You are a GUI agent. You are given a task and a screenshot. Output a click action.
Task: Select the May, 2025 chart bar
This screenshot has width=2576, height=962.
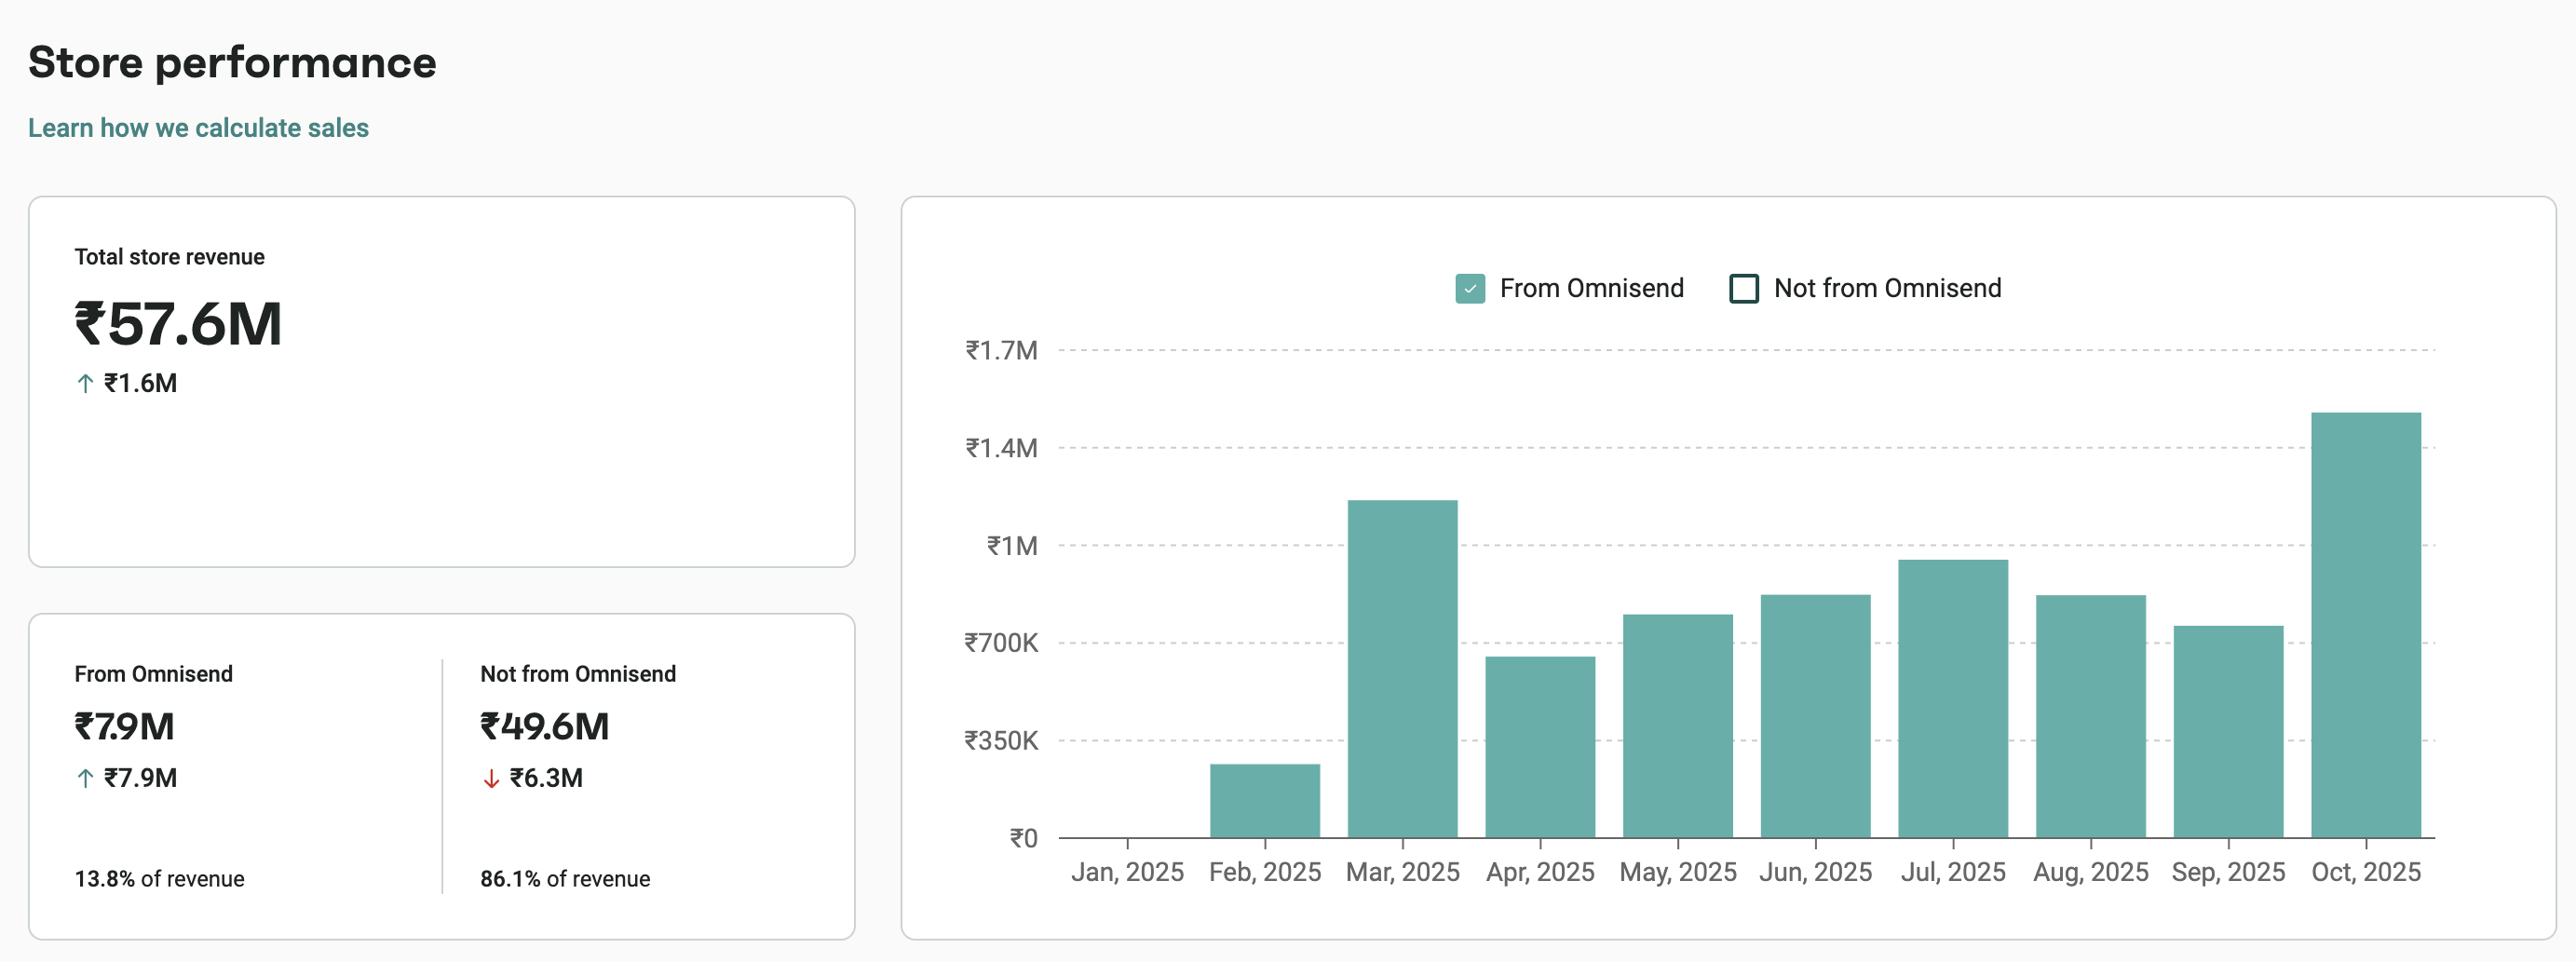(1677, 725)
